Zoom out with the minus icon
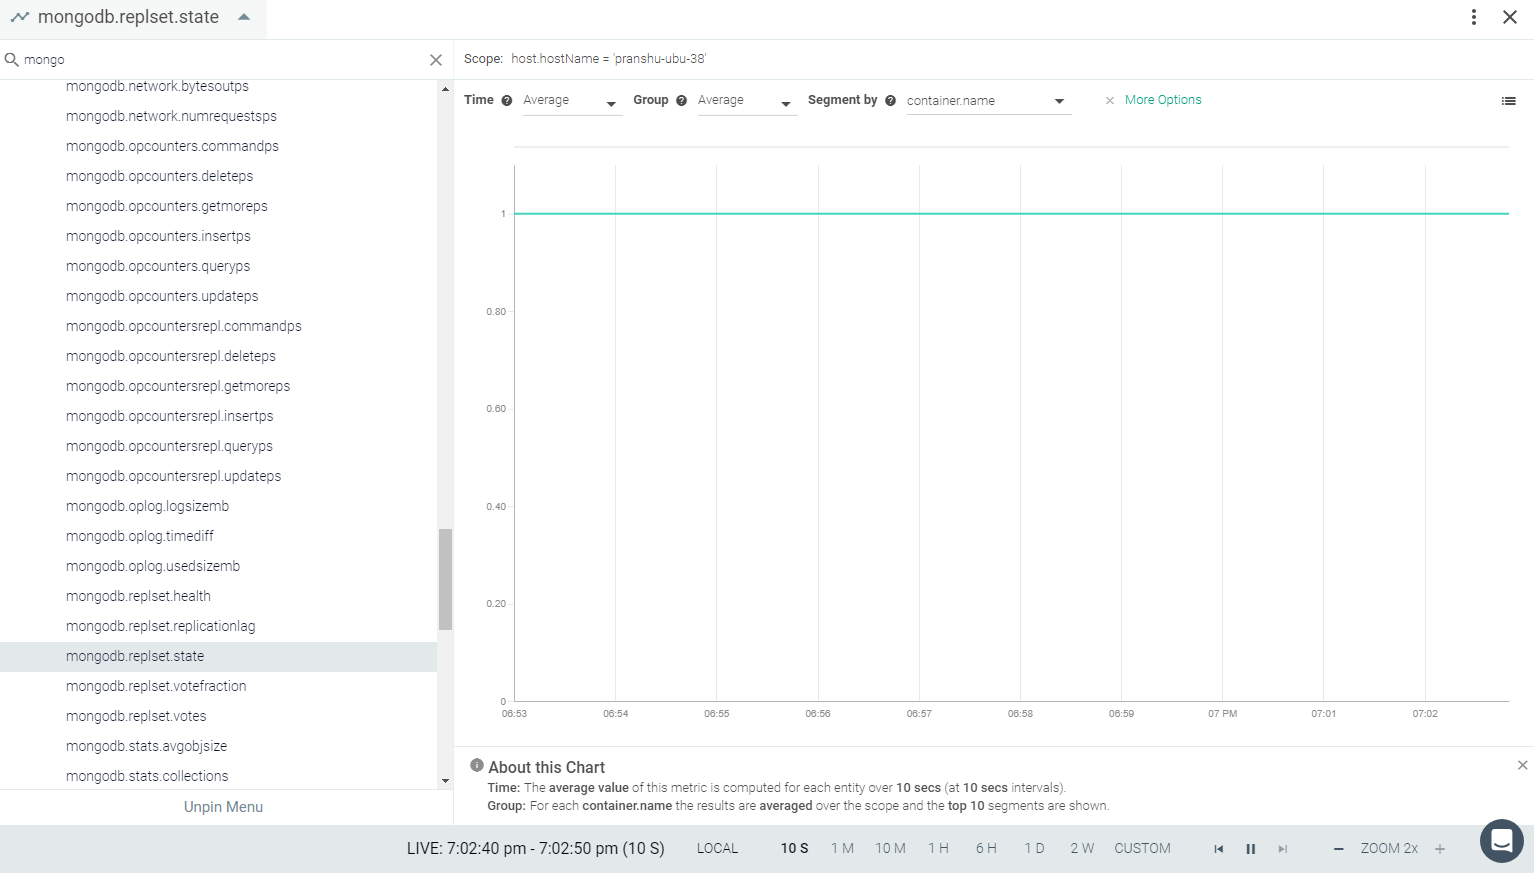The width and height of the screenshot is (1534, 873). [1338, 849]
